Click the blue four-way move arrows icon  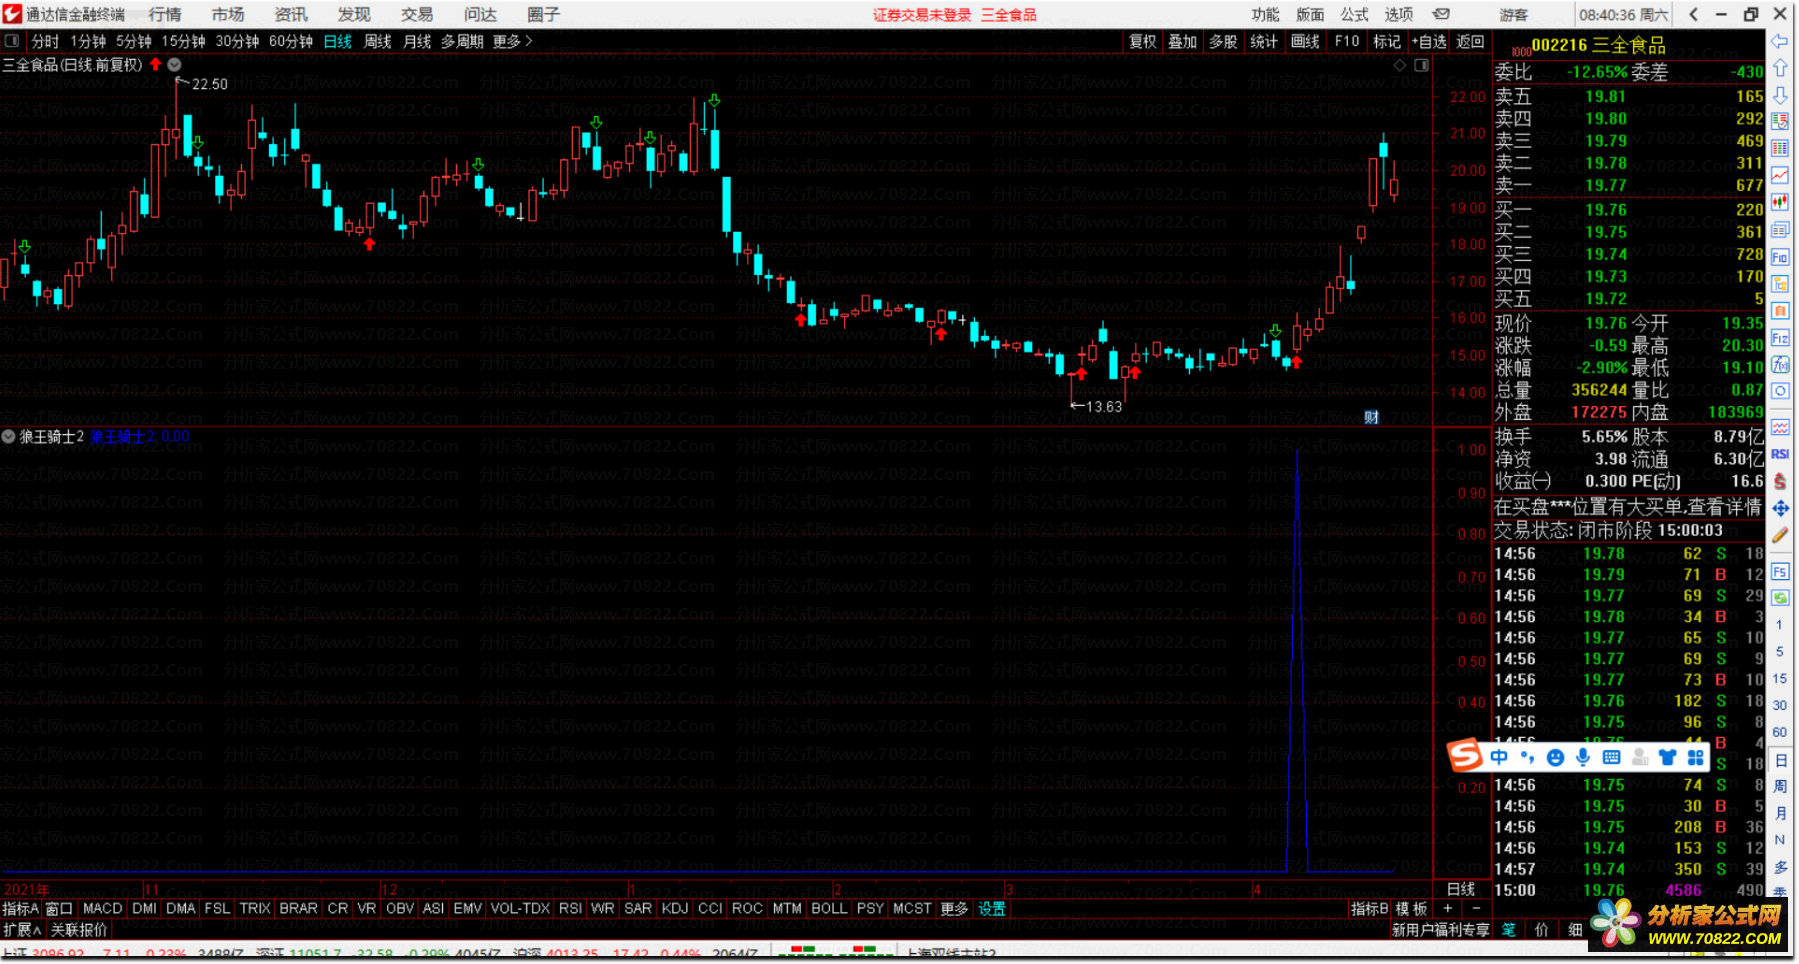click(x=1780, y=508)
